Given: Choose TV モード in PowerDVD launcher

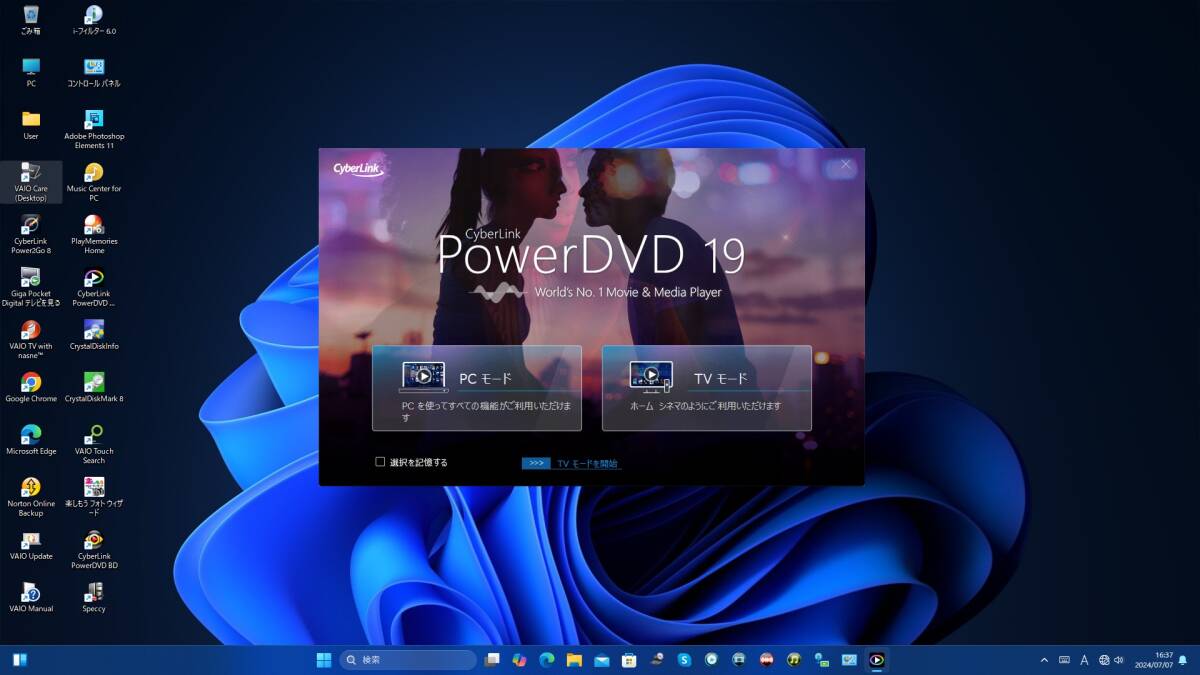Looking at the screenshot, I should [706, 388].
